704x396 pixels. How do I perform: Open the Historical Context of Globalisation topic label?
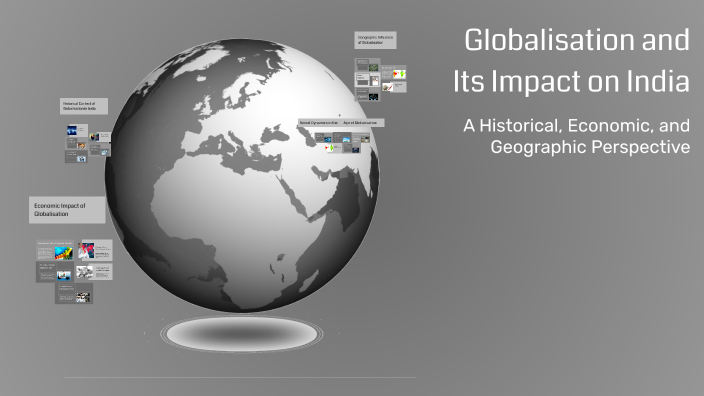pyautogui.click(x=84, y=106)
